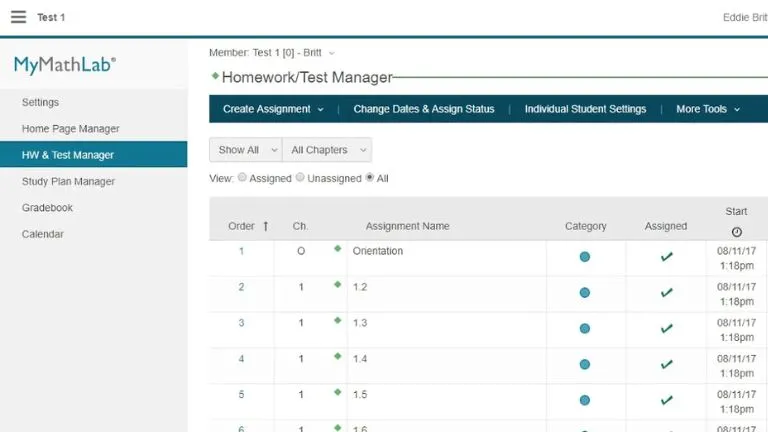Open the All Chapters dropdown
768x432 pixels.
tap(327, 150)
